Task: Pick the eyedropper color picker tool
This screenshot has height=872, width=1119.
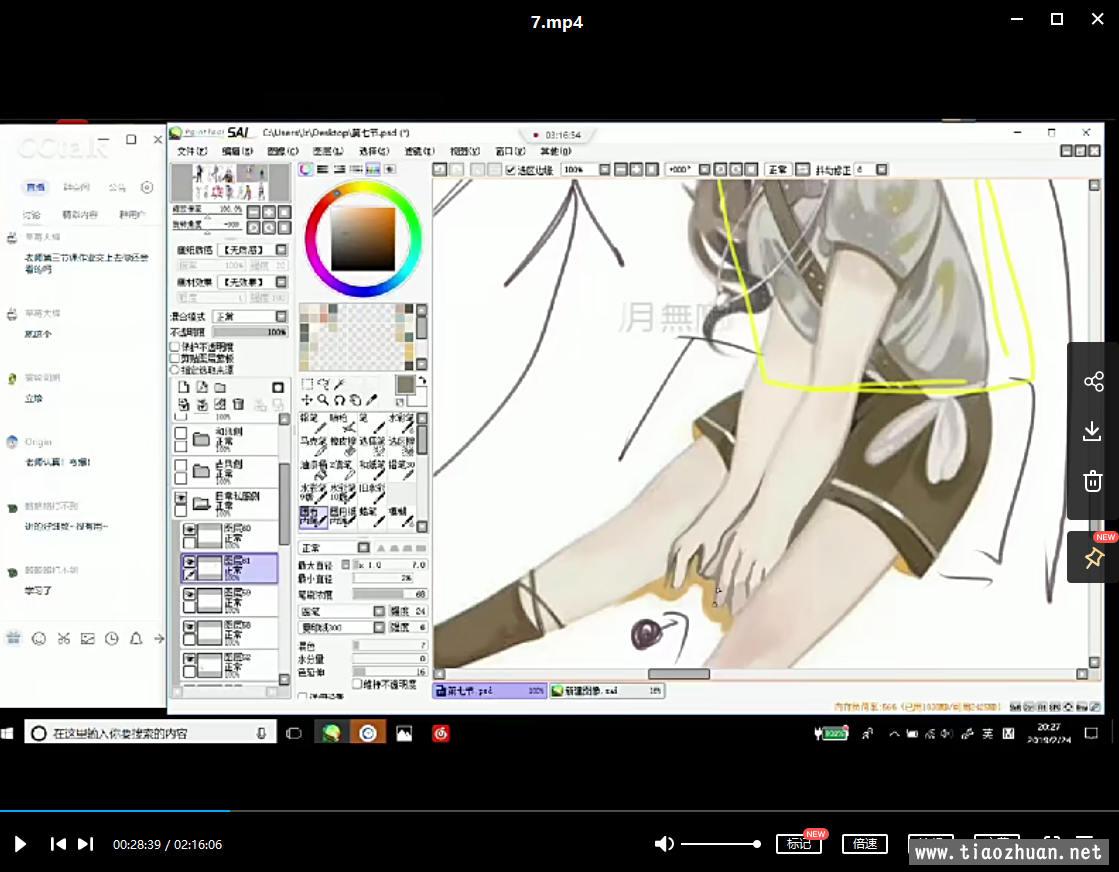Action: tap(372, 400)
